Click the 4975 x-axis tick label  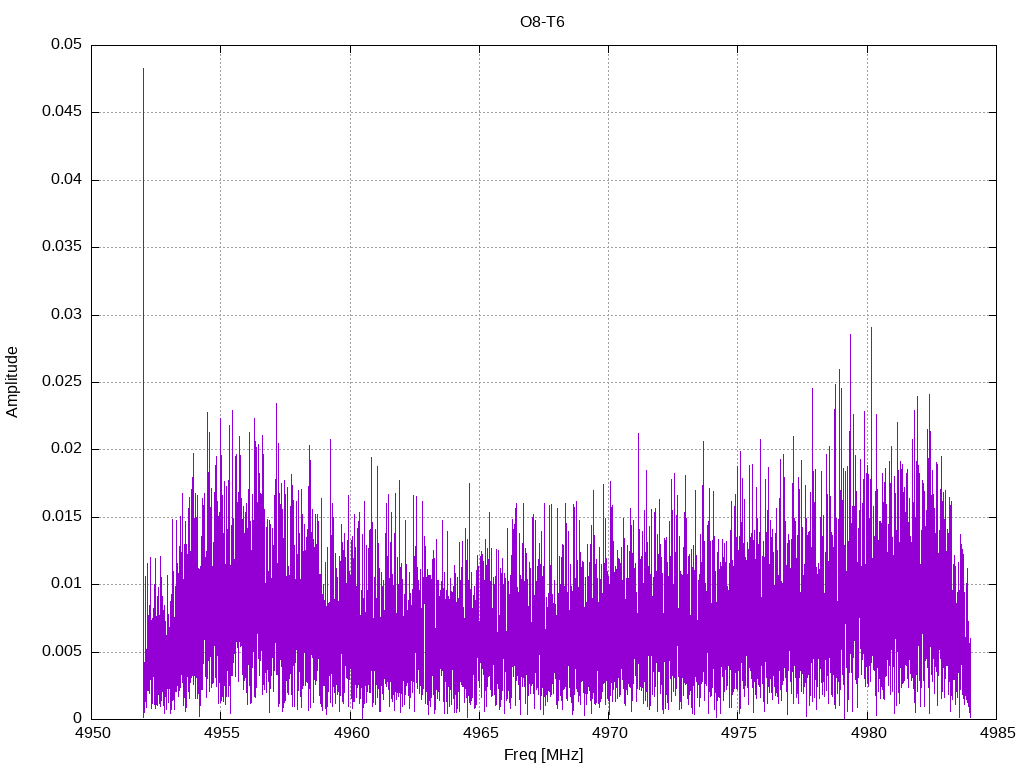737,733
